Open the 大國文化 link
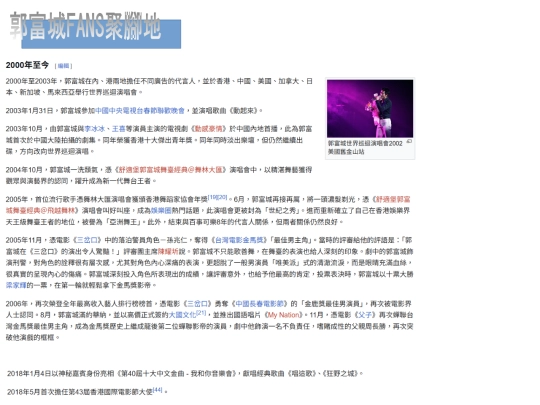The height and width of the screenshot is (405, 540). click(x=183, y=315)
